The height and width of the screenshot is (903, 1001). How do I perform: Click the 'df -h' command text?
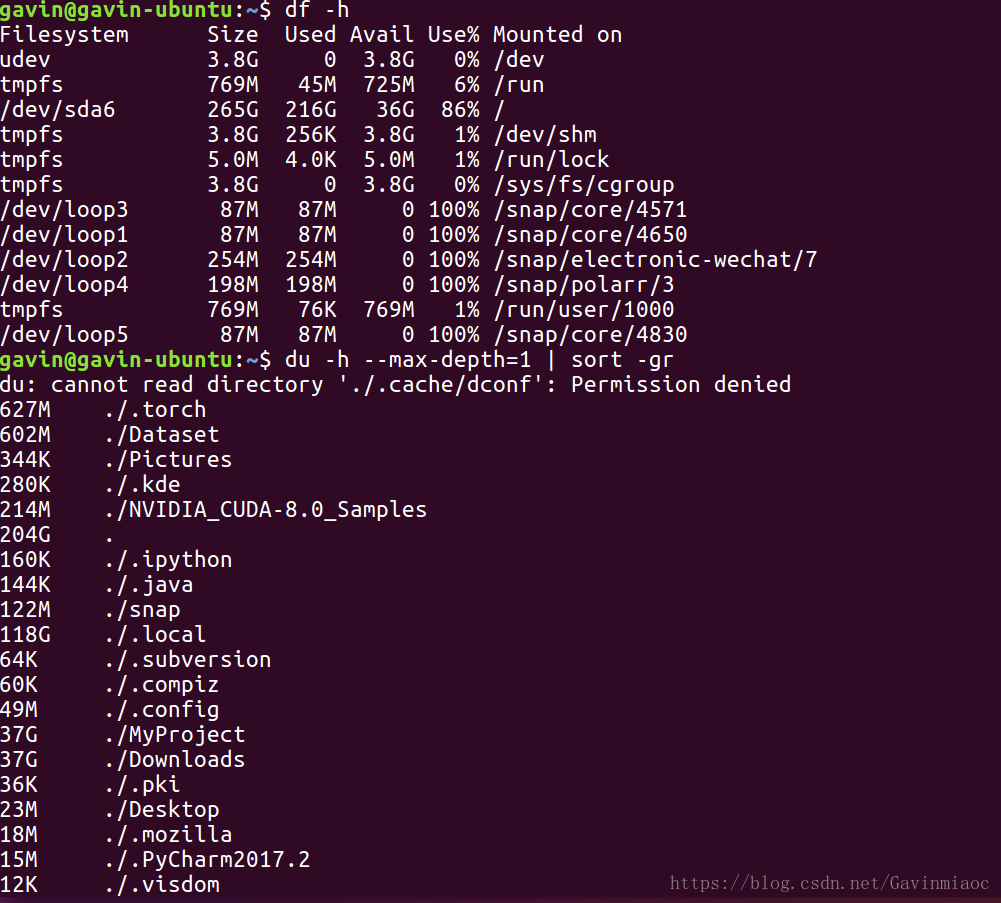(x=317, y=10)
